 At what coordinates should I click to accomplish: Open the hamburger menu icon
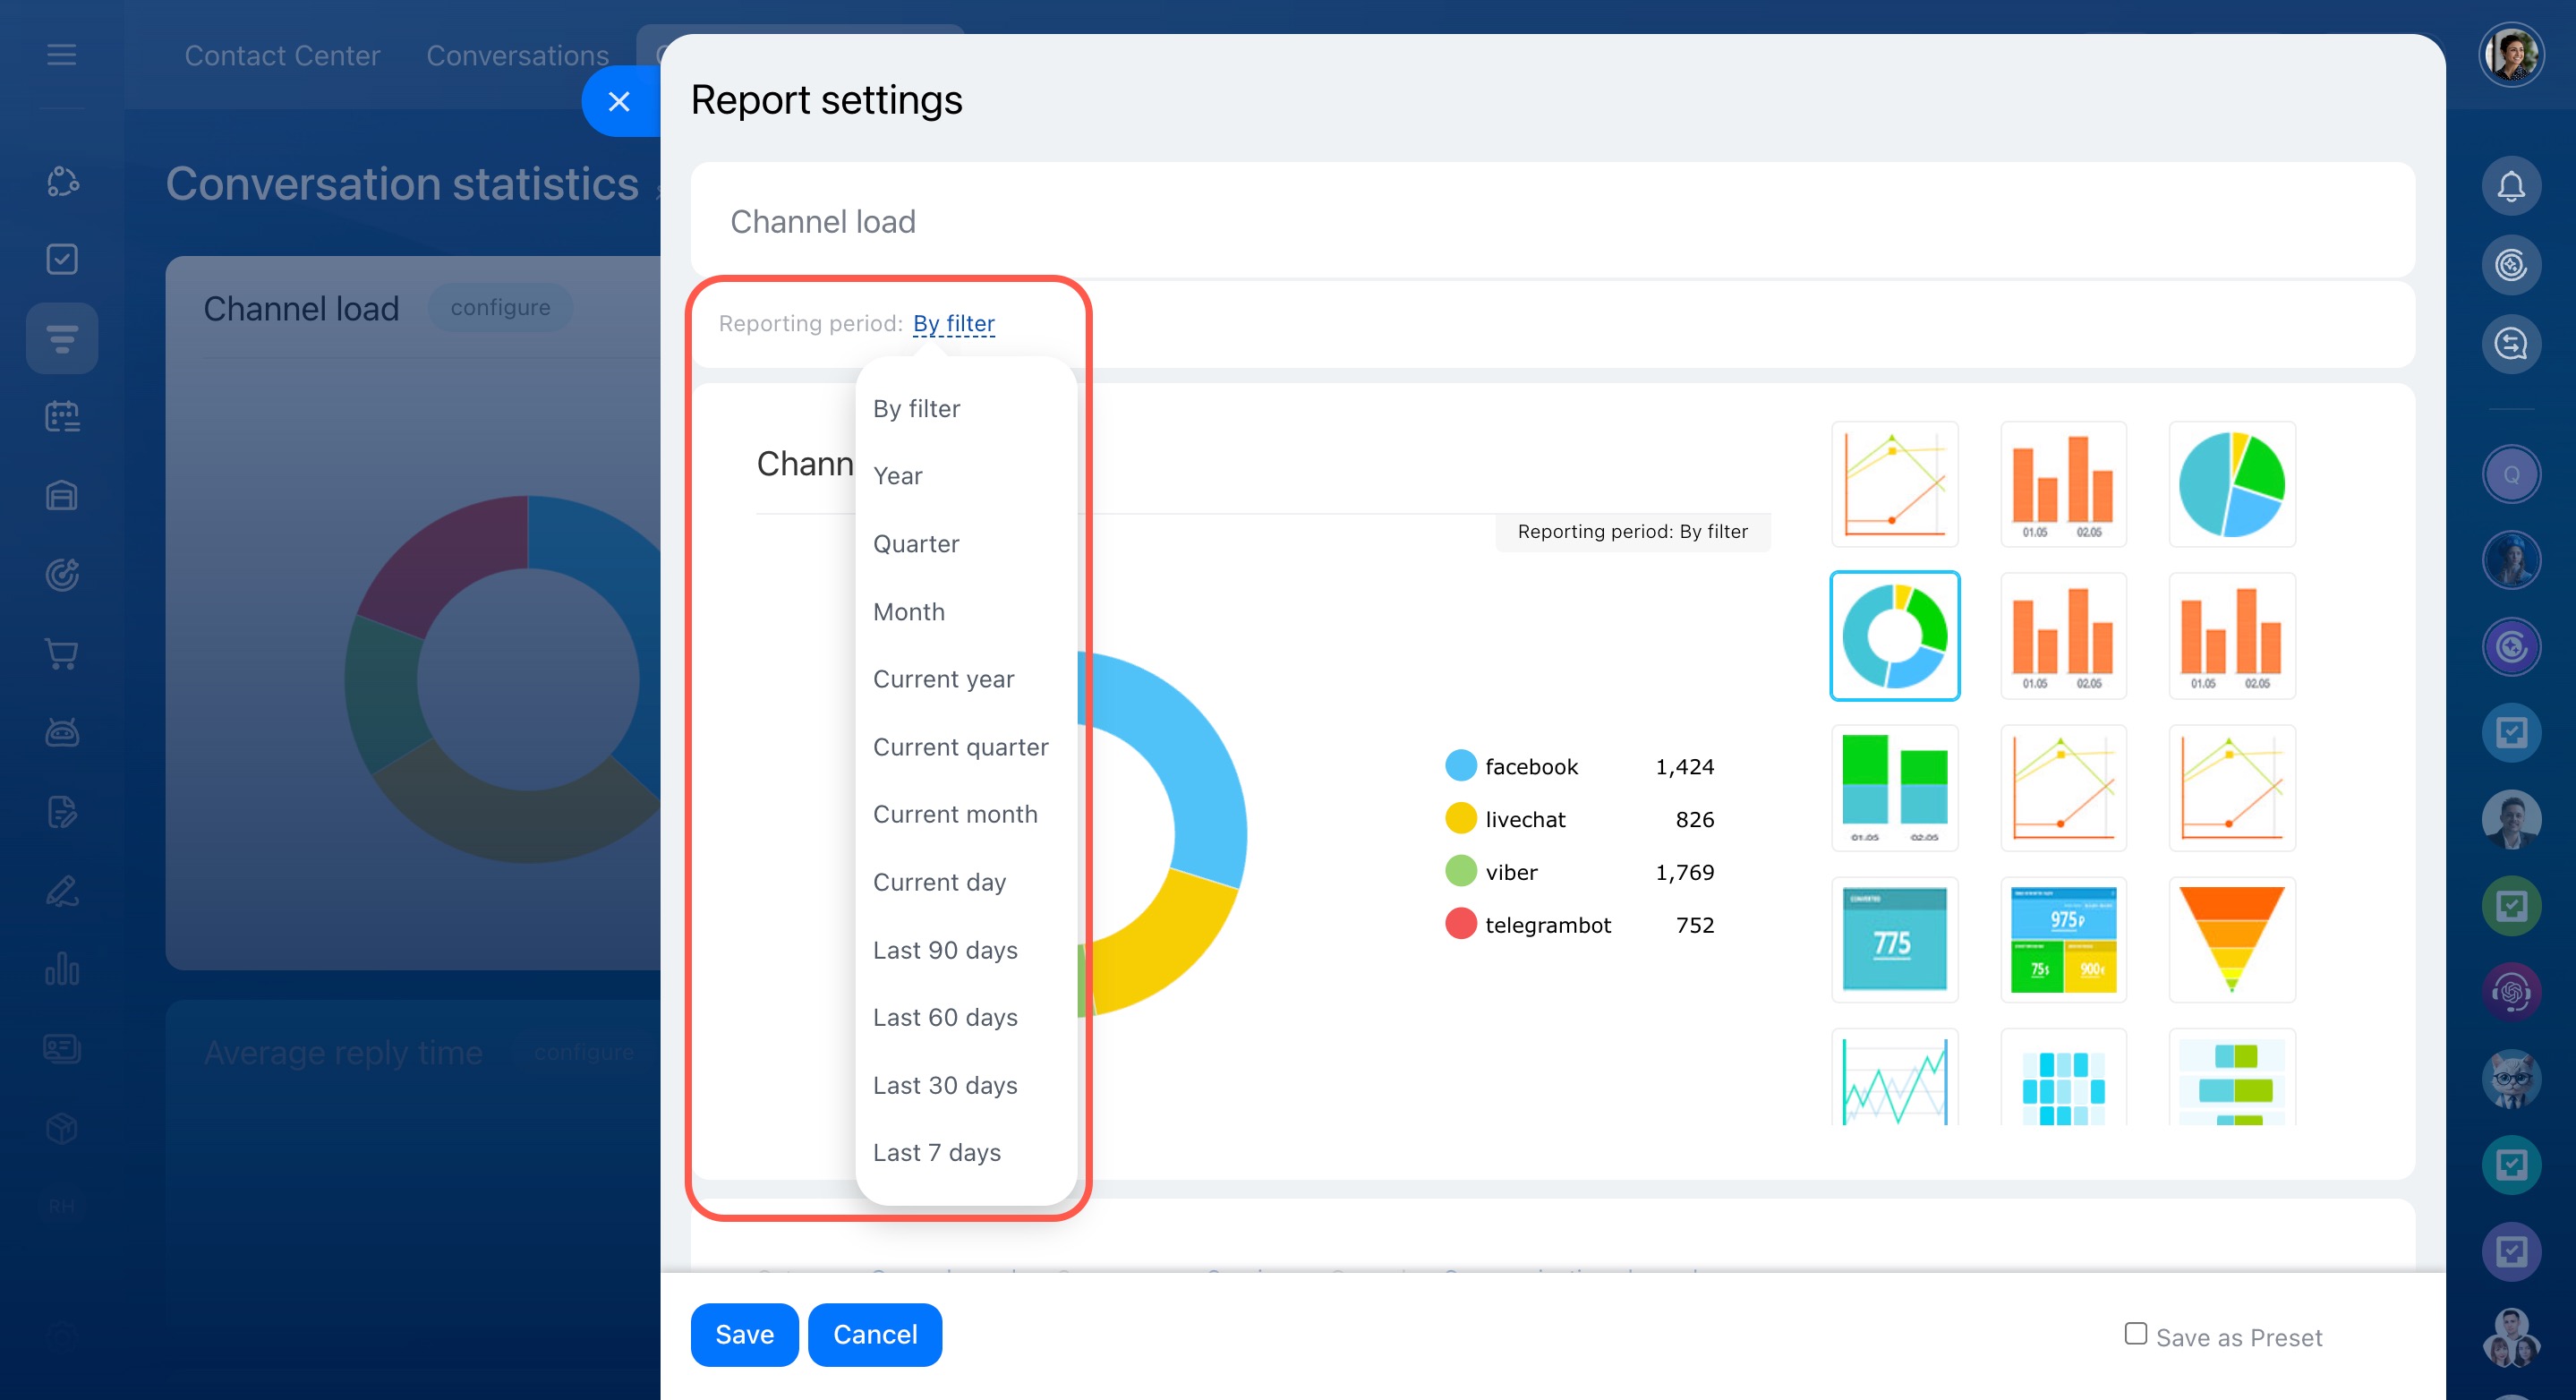(62, 55)
